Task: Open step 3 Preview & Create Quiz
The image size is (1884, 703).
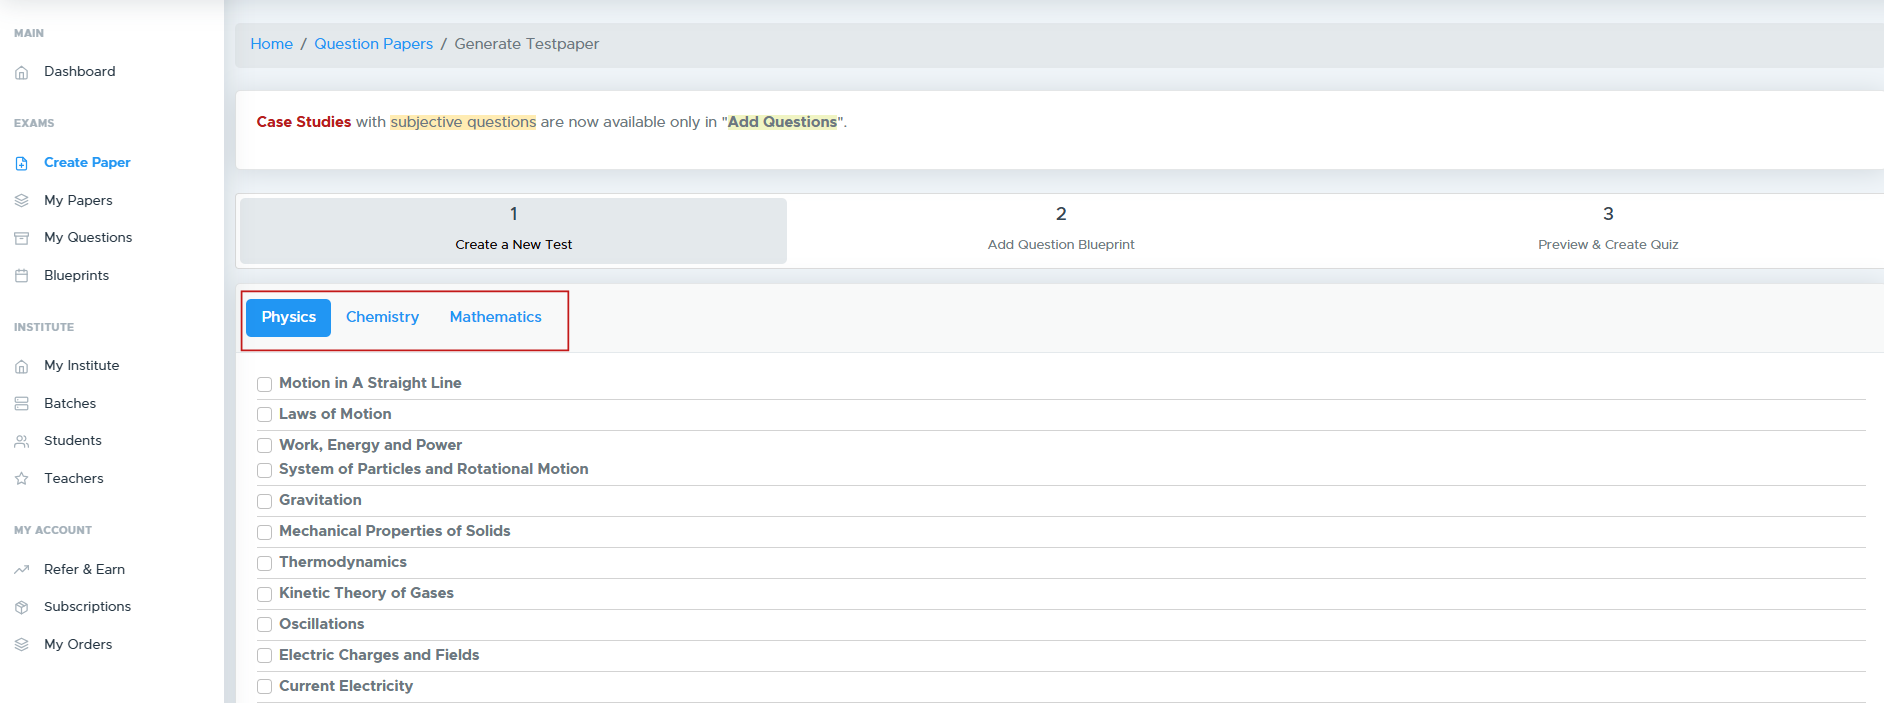Action: [1607, 230]
